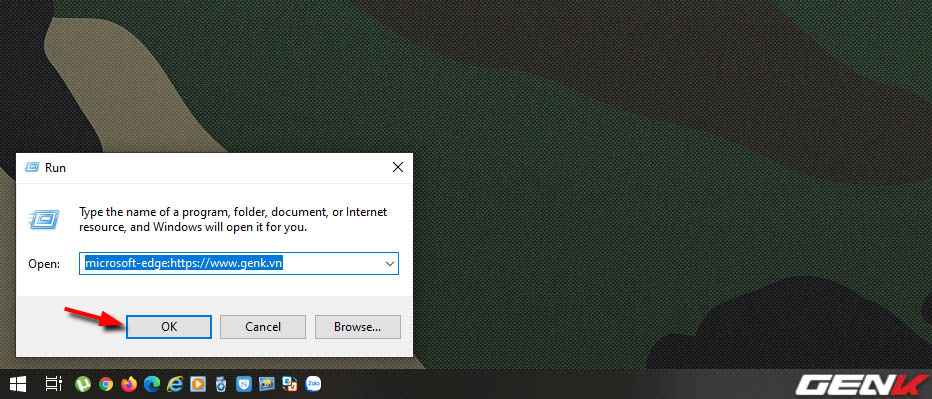Open Zalo from the taskbar
The image size is (932, 399).
(313, 384)
